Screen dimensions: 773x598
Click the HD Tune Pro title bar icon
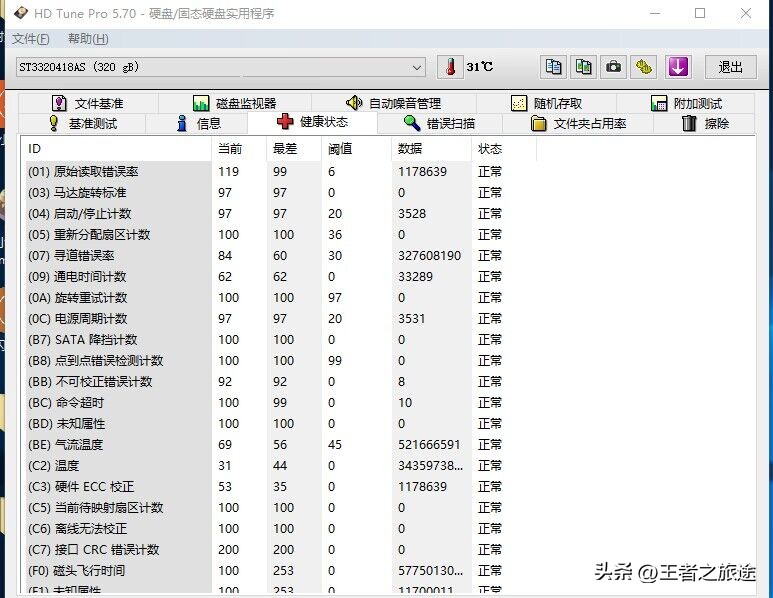point(21,13)
